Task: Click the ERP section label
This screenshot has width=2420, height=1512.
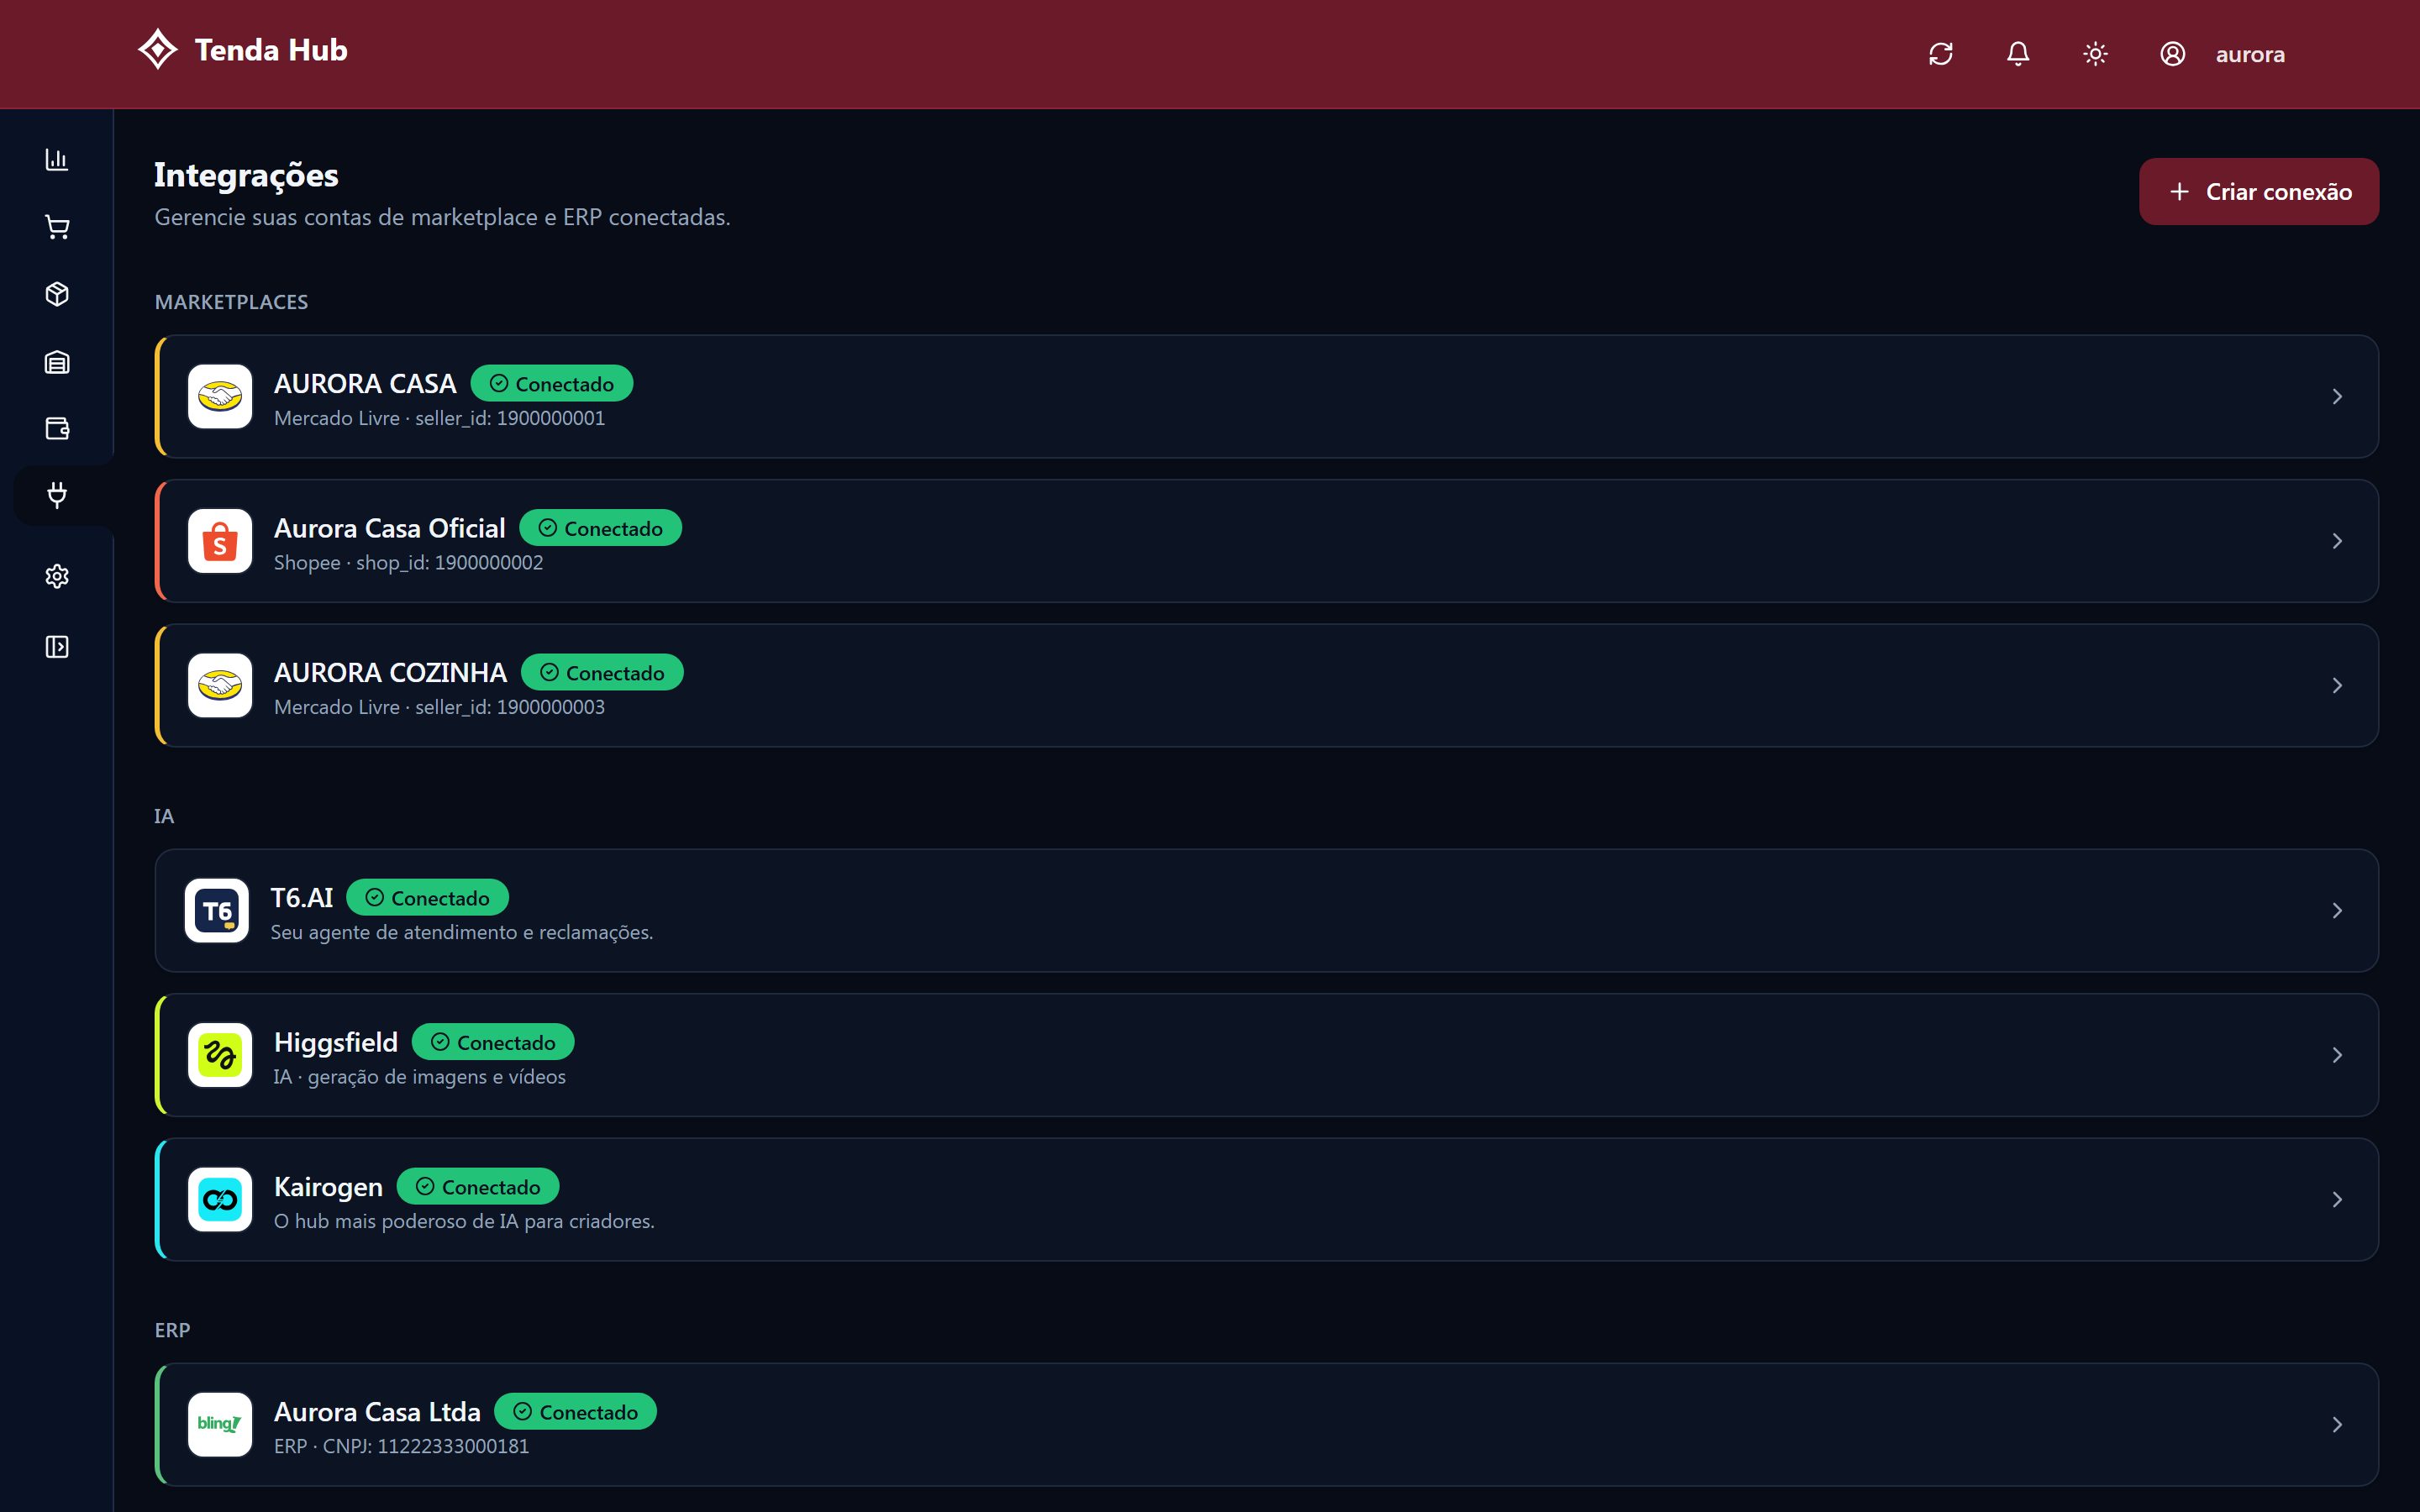Action: coord(172,1330)
